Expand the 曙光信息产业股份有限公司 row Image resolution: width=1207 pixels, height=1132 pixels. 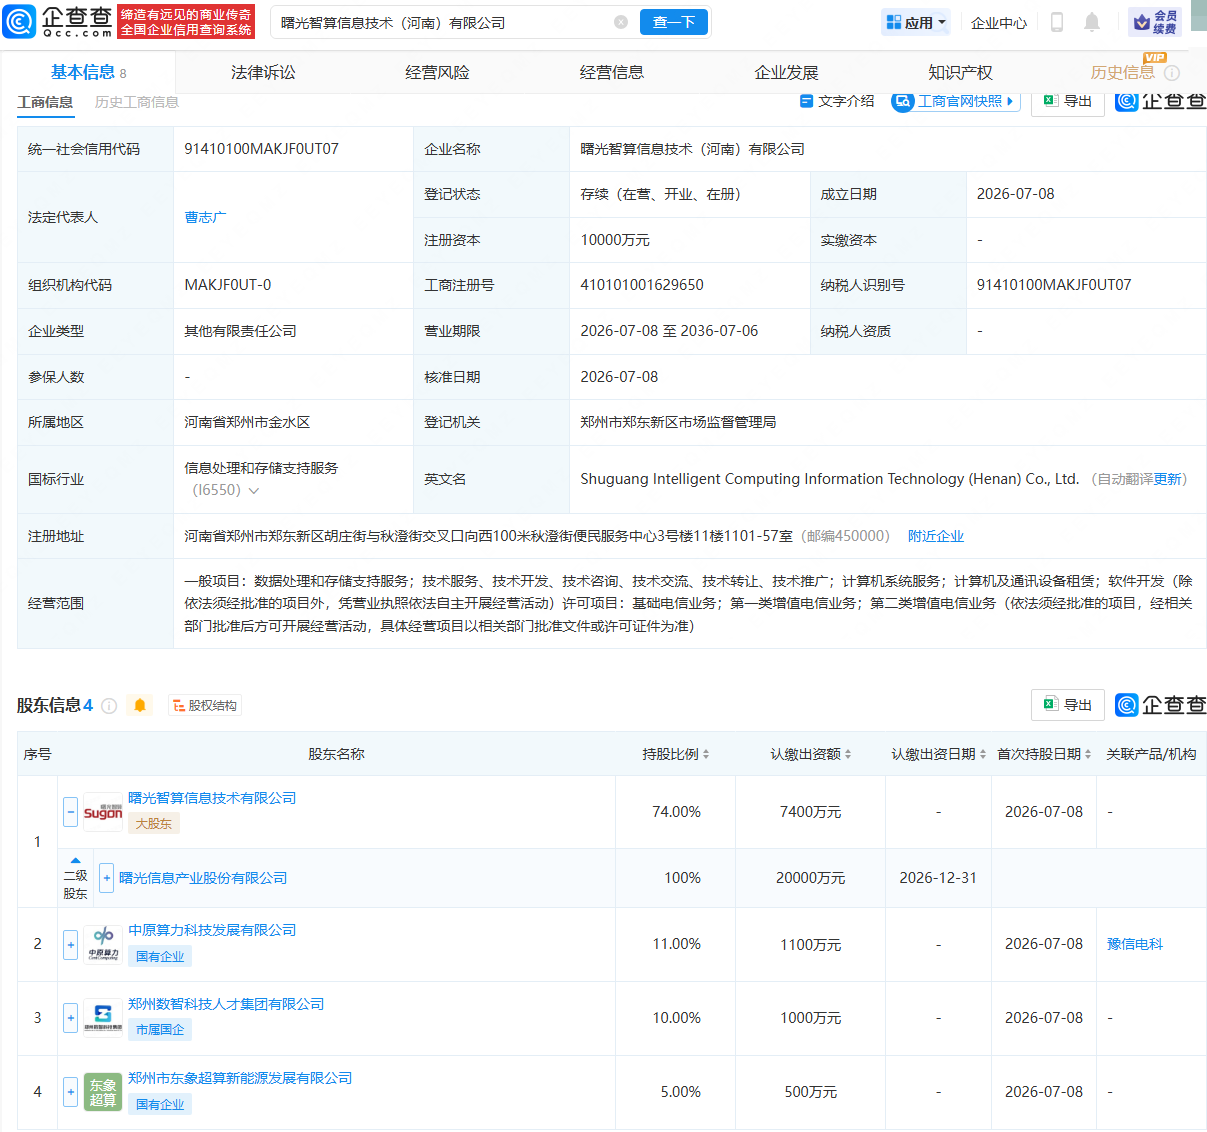point(107,878)
